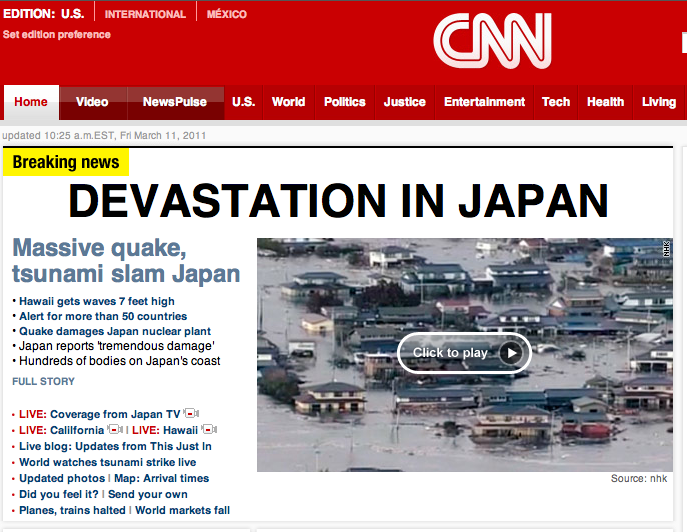Screen dimensions: 687x532
Task: Click the updated 10:25 a.m. EST timestamp
Action: 104,135
